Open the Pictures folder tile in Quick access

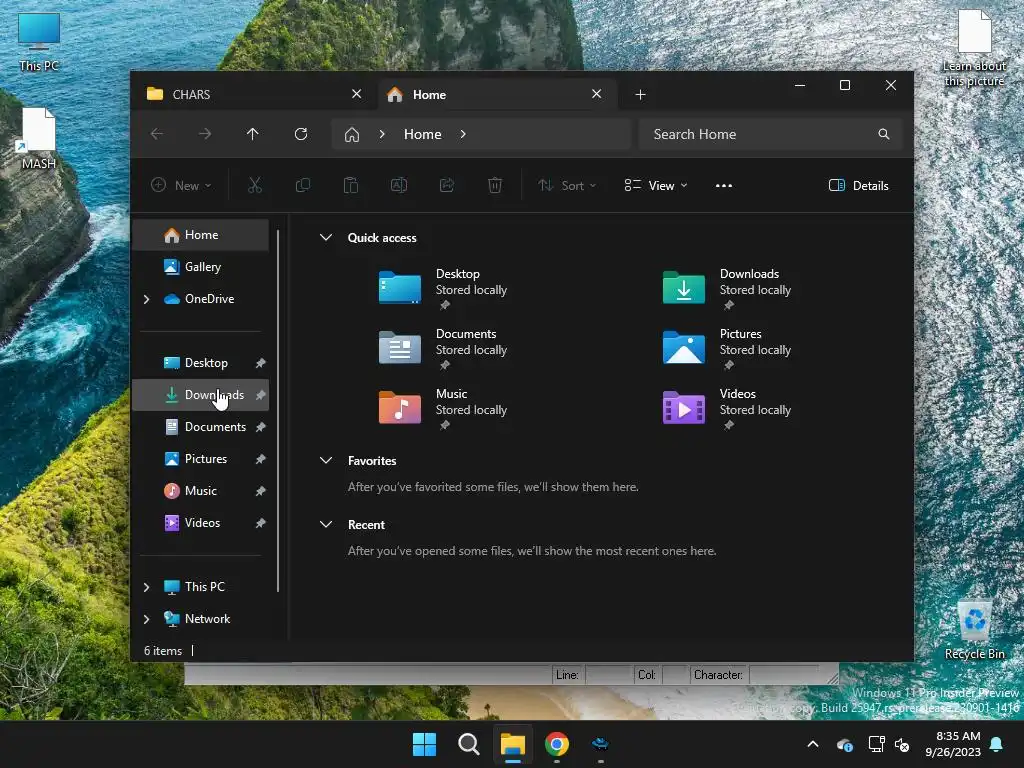(727, 347)
